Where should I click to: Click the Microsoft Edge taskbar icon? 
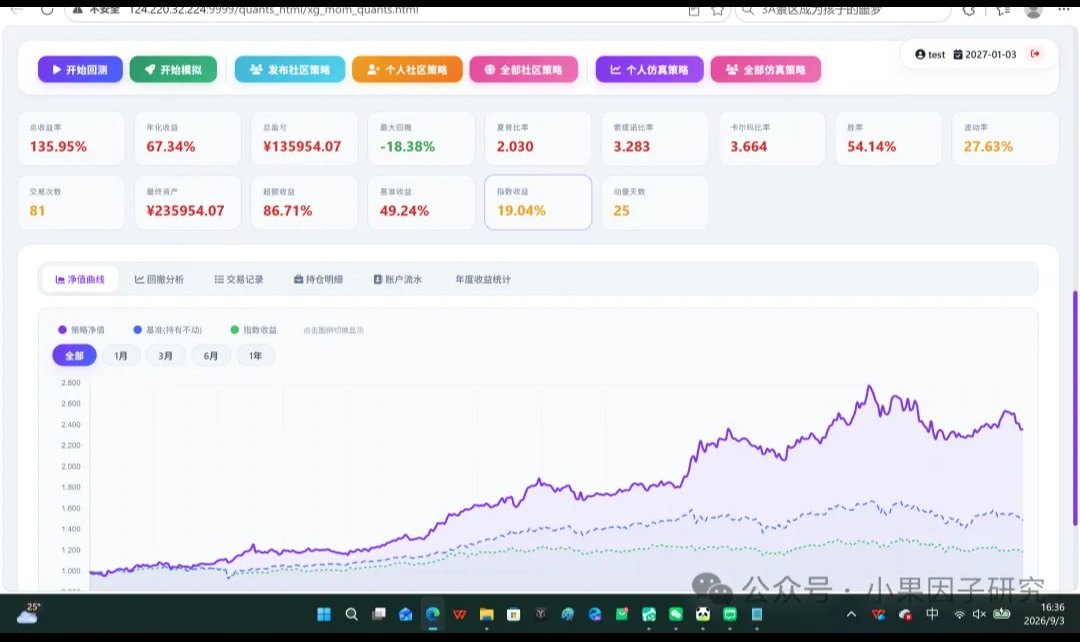pos(433,614)
